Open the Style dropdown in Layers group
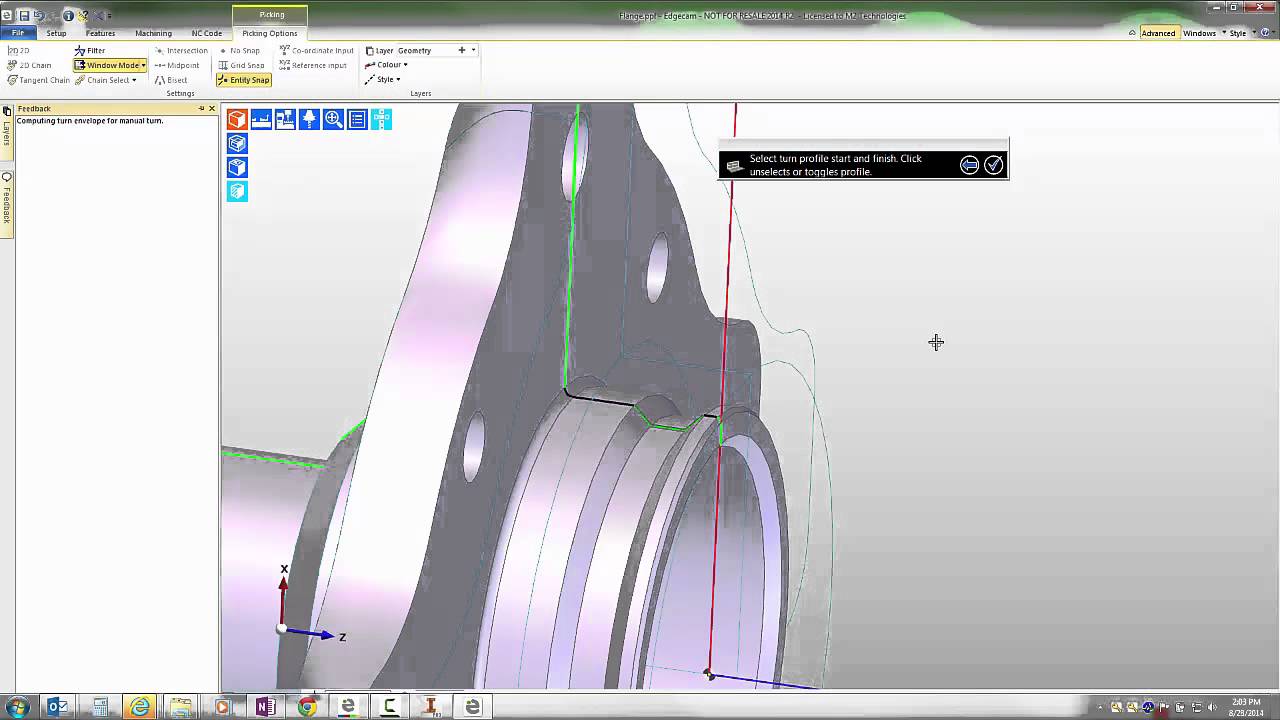 point(383,80)
